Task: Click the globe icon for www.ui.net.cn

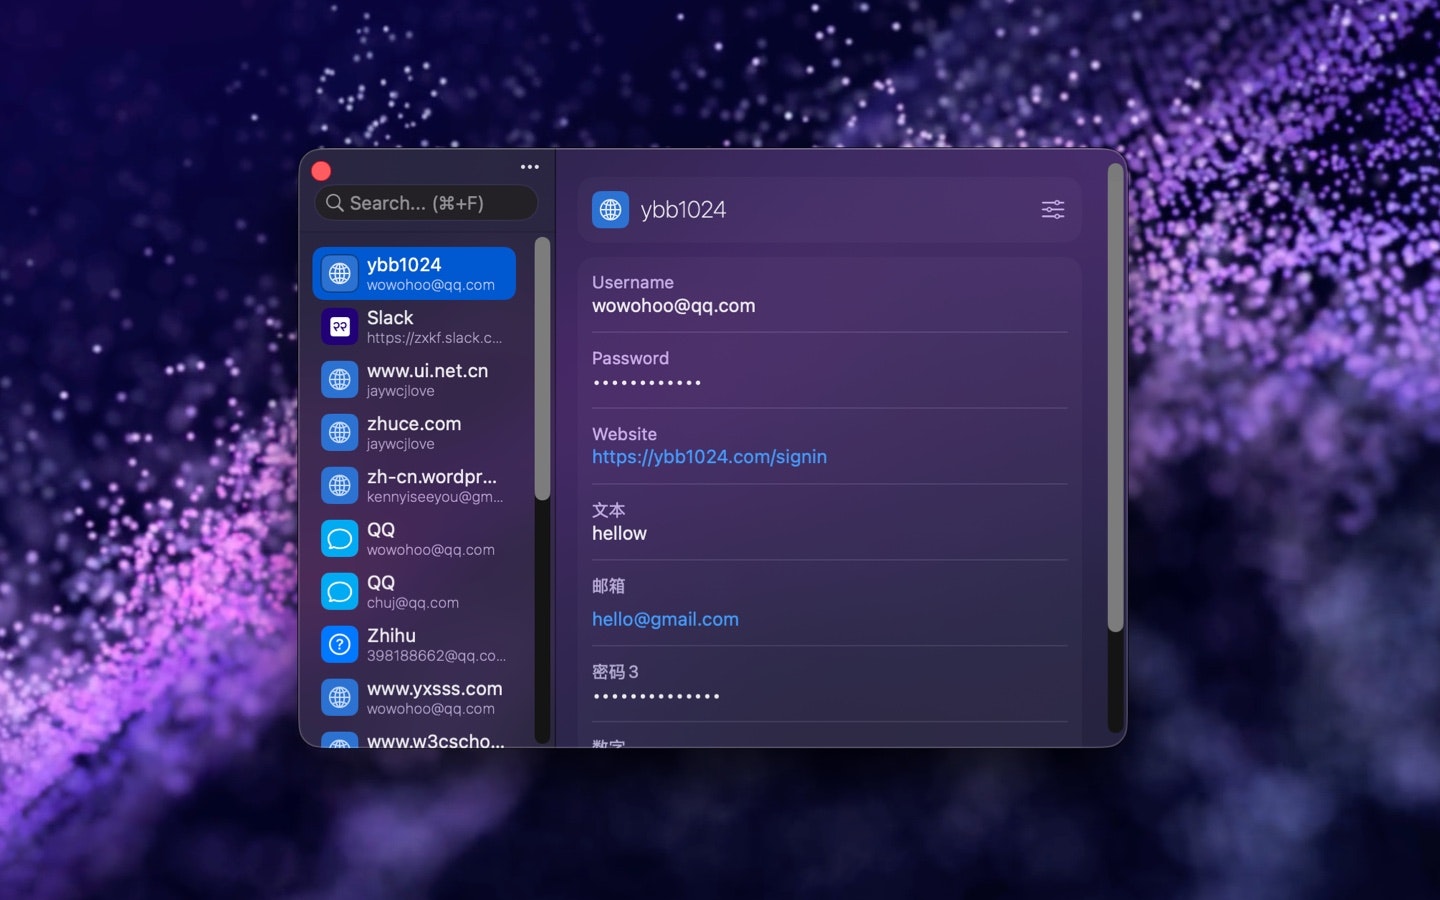Action: click(x=340, y=379)
